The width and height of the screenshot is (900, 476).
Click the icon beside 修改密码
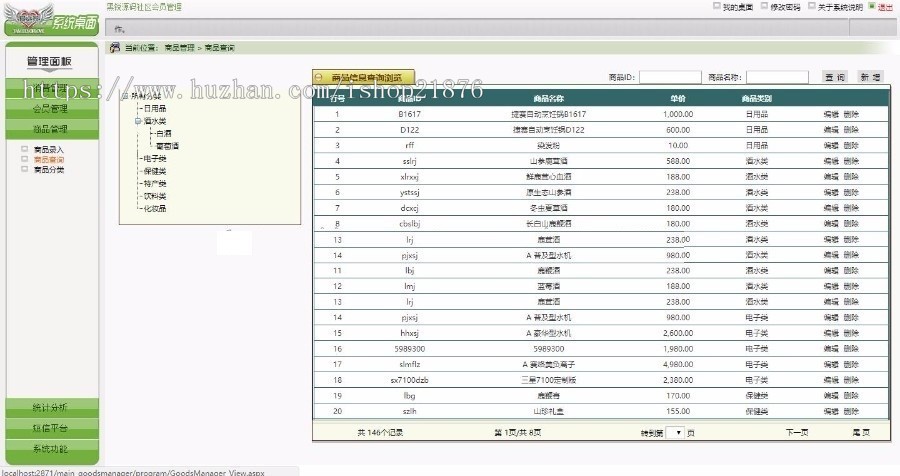(765, 6)
